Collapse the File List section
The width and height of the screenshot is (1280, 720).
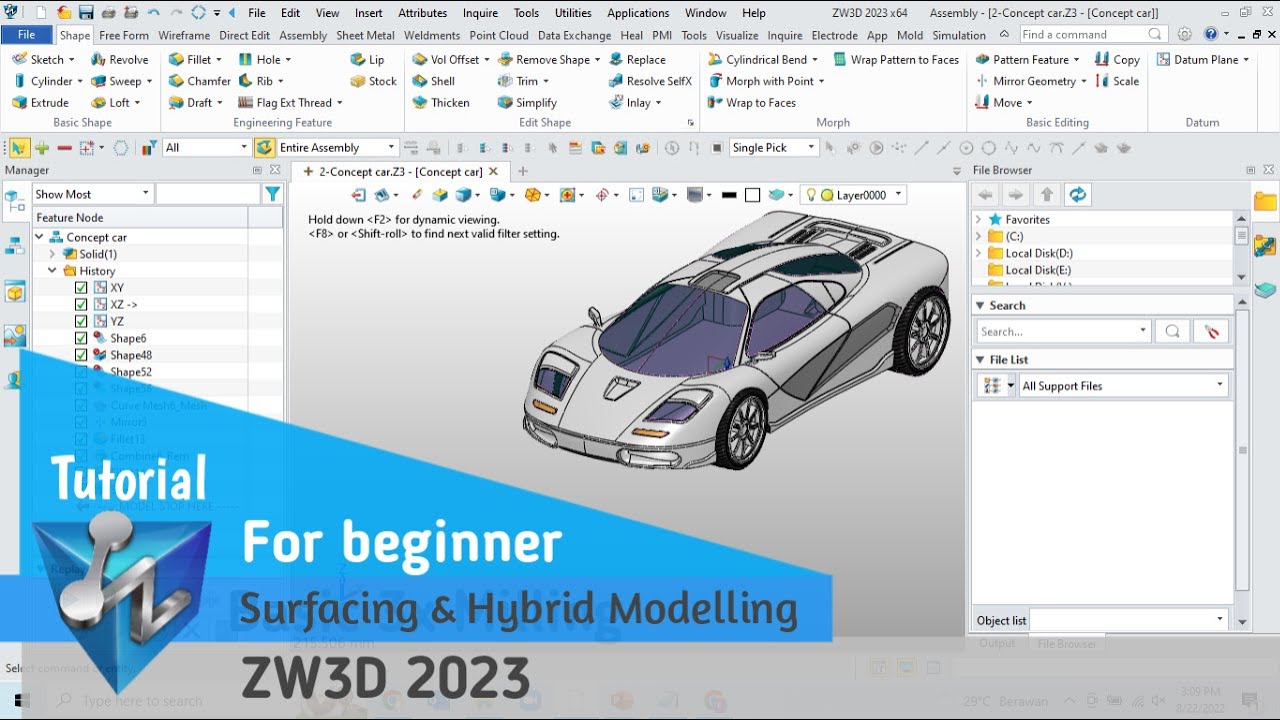980,360
